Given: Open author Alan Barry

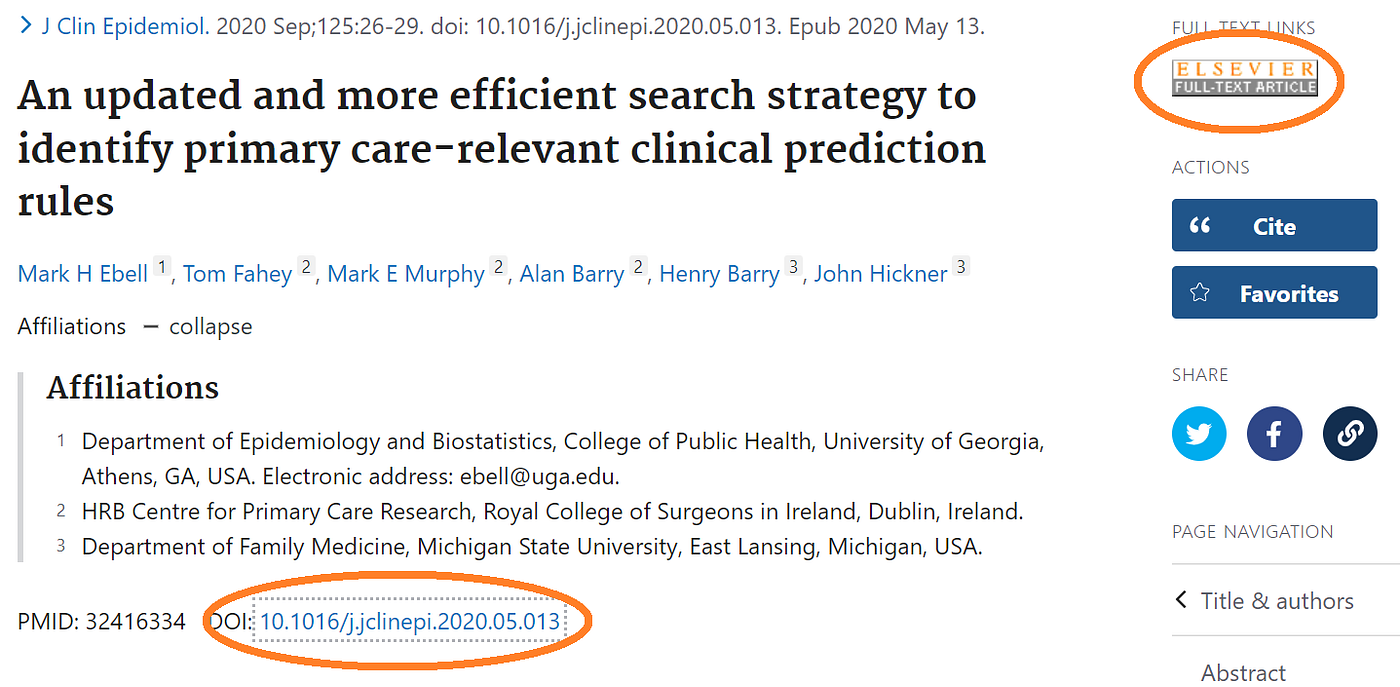Looking at the screenshot, I should (571, 273).
